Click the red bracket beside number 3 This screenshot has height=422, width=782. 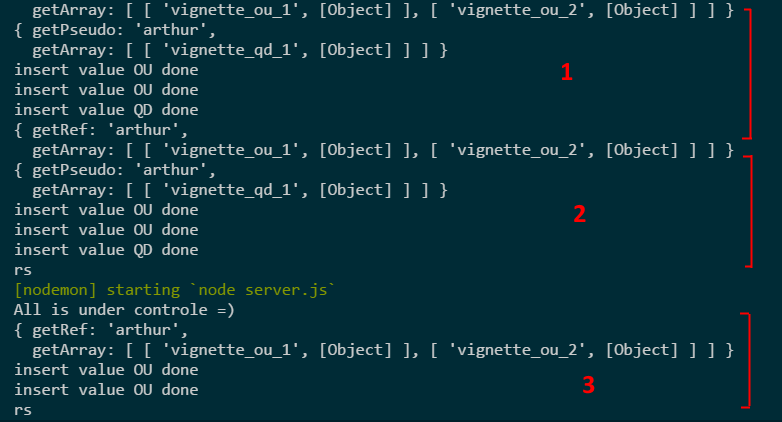pos(746,360)
